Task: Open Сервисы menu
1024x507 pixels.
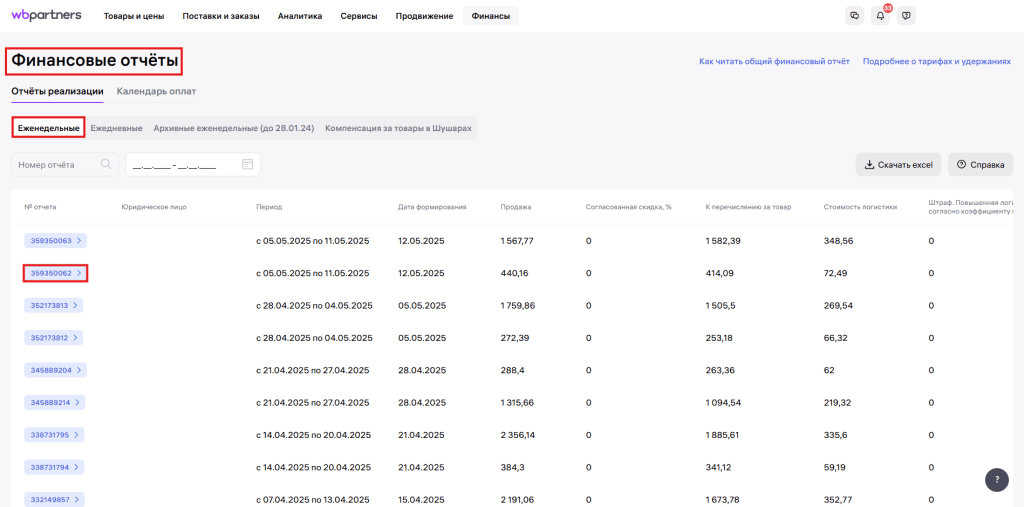Action: (x=359, y=16)
